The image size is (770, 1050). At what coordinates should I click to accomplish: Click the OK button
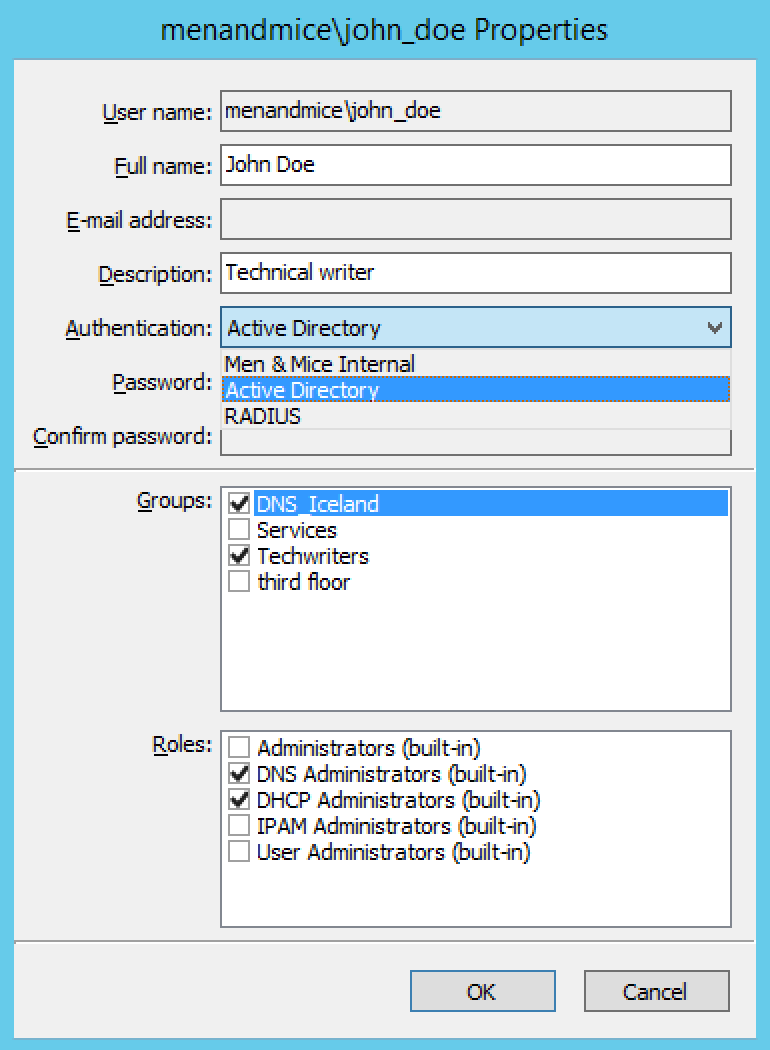[482, 991]
